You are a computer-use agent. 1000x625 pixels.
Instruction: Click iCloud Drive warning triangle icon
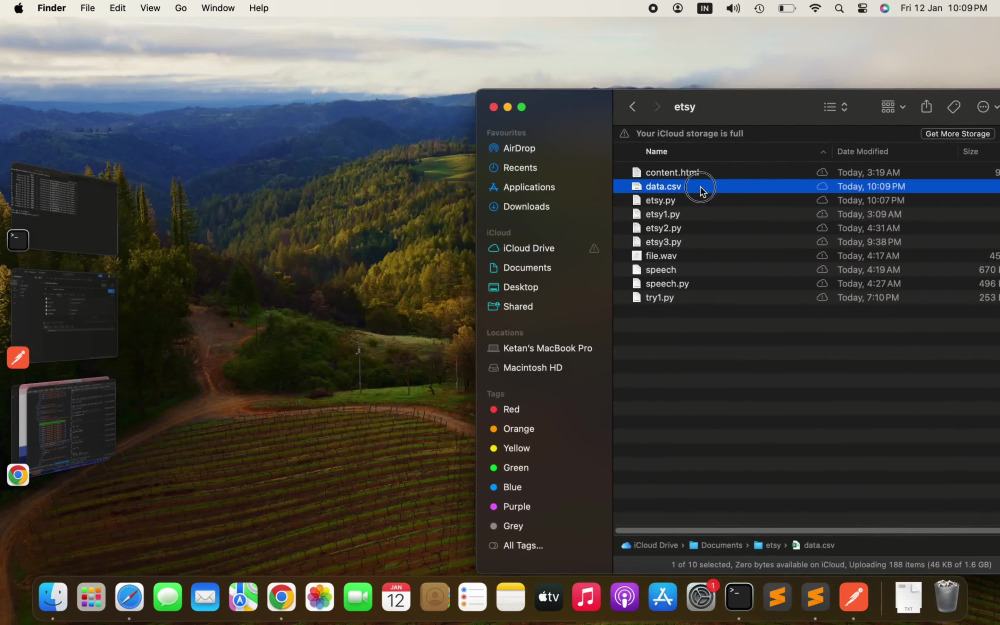594,248
